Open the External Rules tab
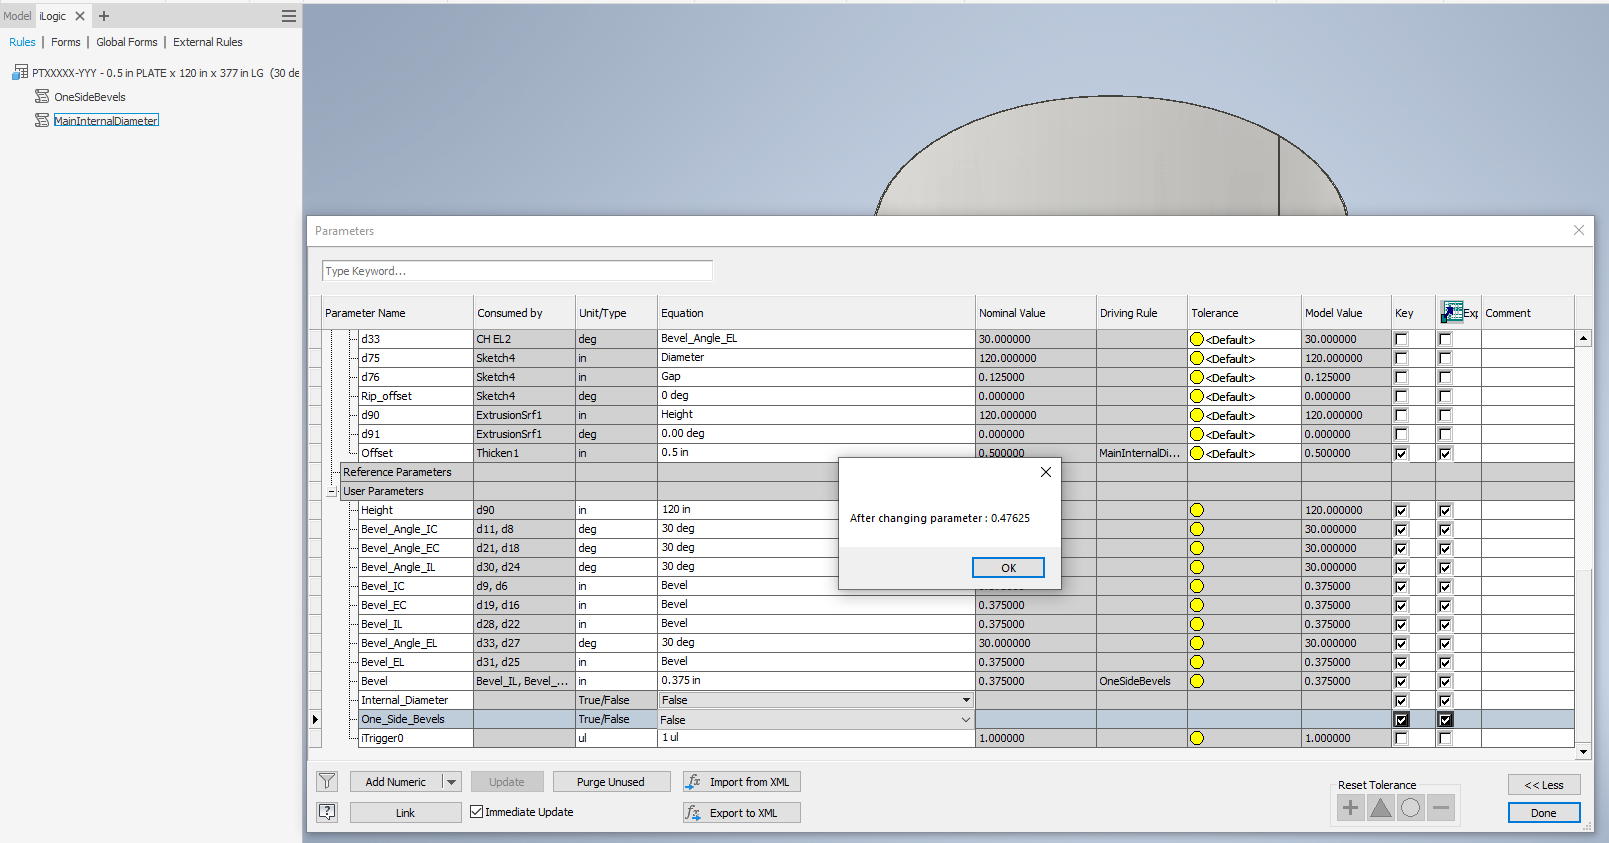Screen dimensions: 1609x843 click(208, 42)
